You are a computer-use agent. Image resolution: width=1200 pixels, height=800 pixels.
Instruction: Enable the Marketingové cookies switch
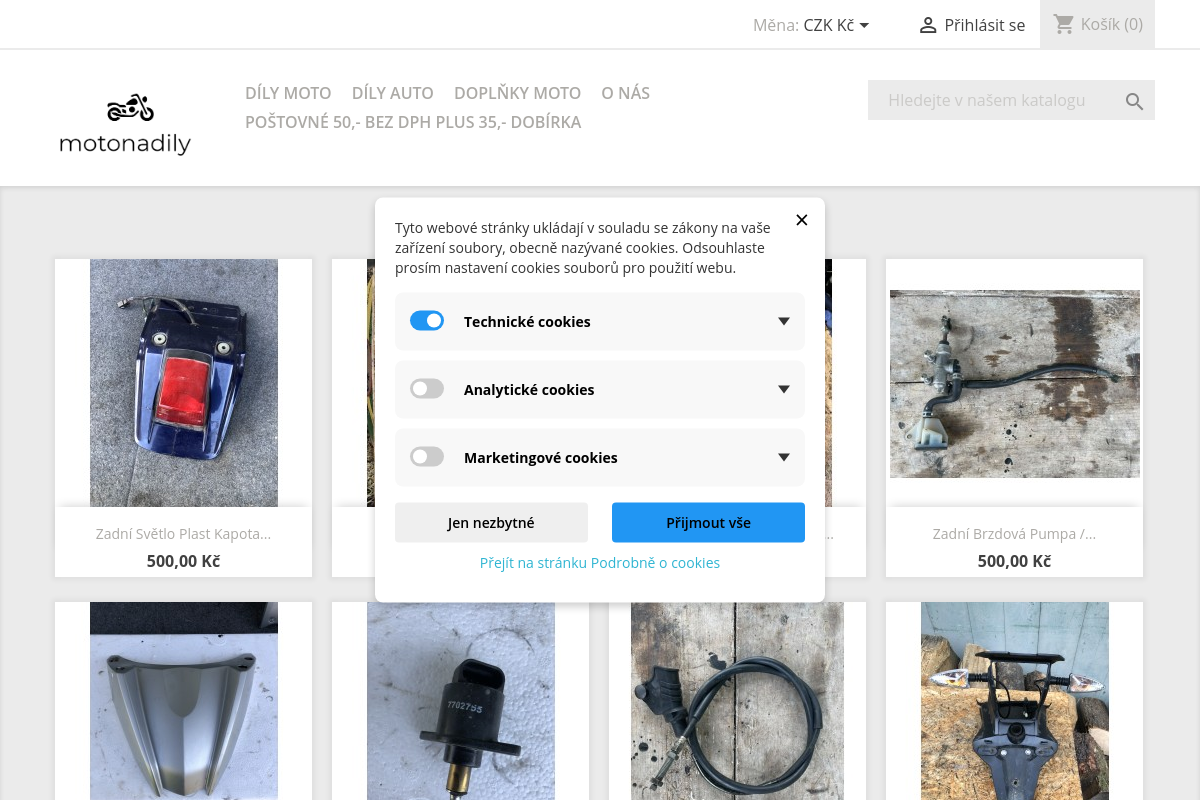427,457
